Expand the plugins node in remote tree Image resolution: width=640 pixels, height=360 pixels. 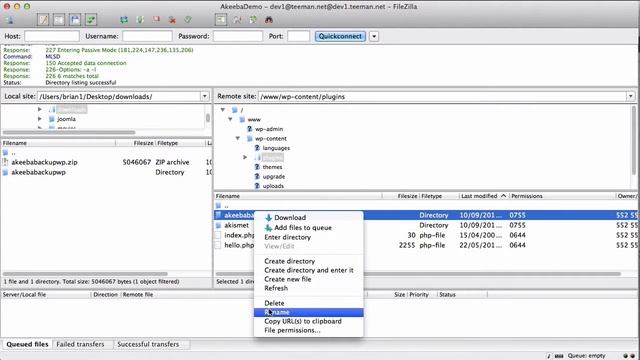[245, 157]
